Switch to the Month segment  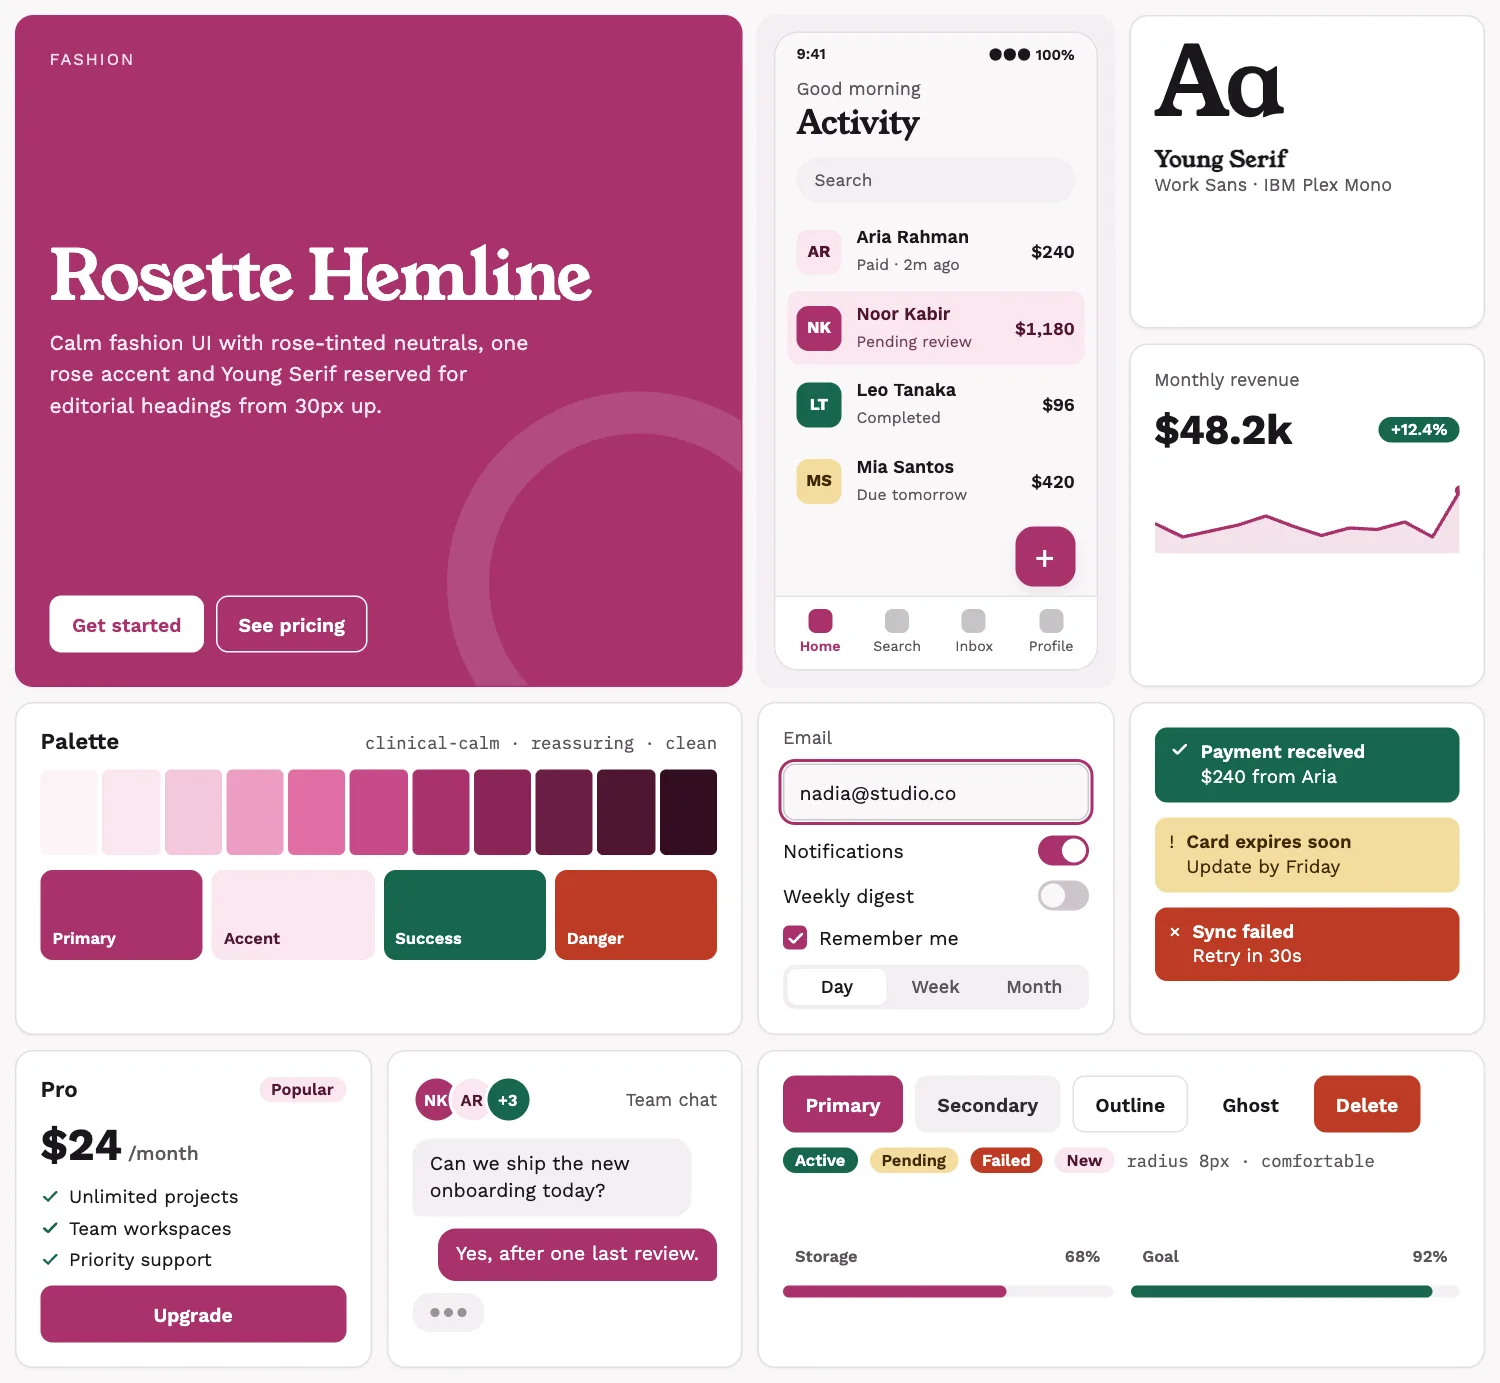[x=1034, y=987]
